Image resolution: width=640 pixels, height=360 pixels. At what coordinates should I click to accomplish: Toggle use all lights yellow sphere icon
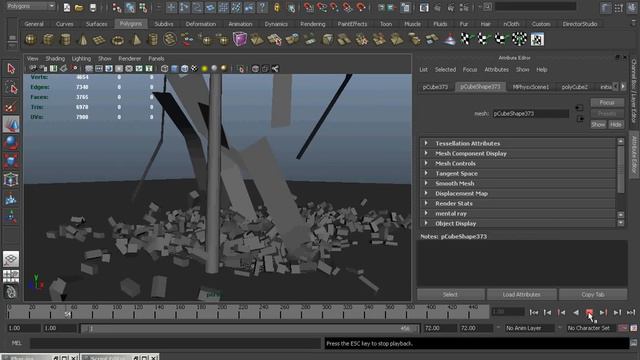(204, 69)
